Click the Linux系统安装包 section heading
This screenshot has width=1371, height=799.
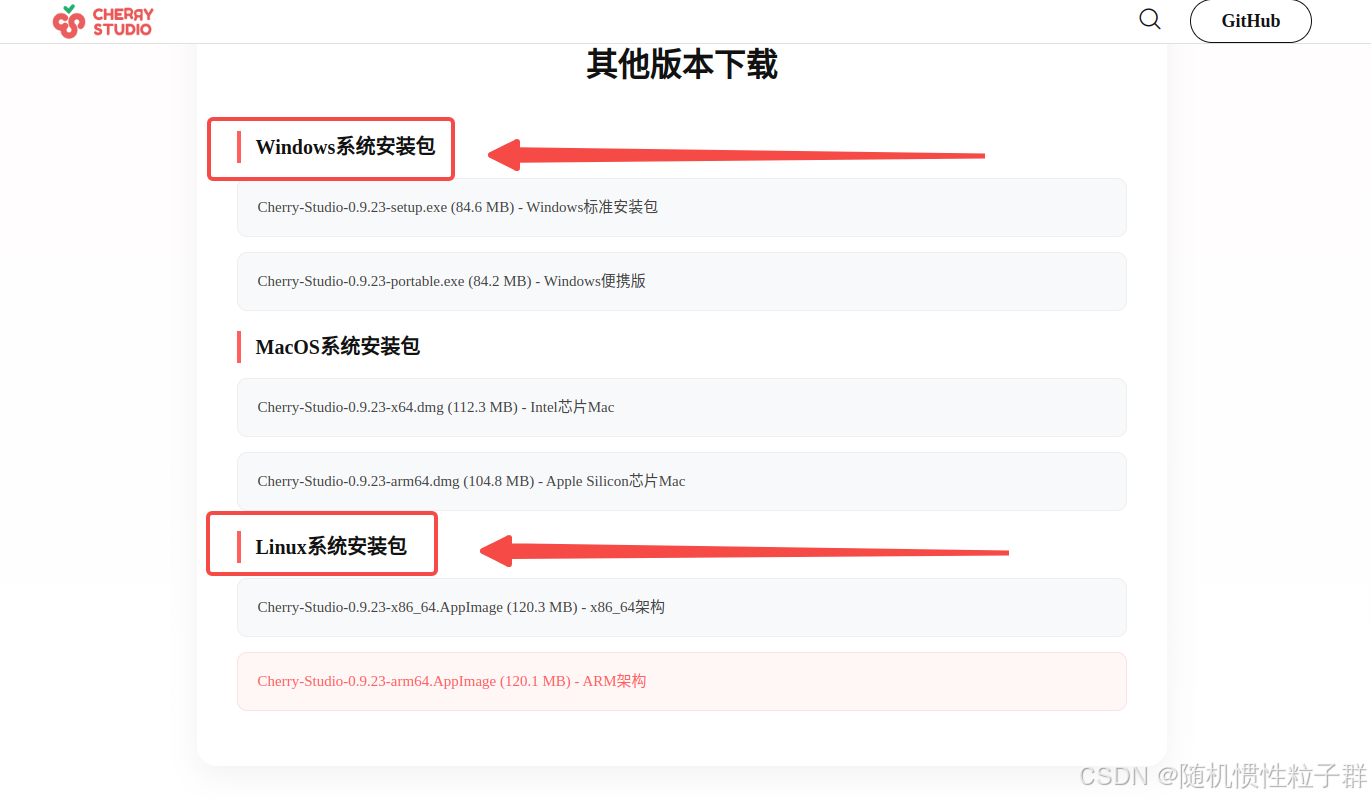pos(331,547)
